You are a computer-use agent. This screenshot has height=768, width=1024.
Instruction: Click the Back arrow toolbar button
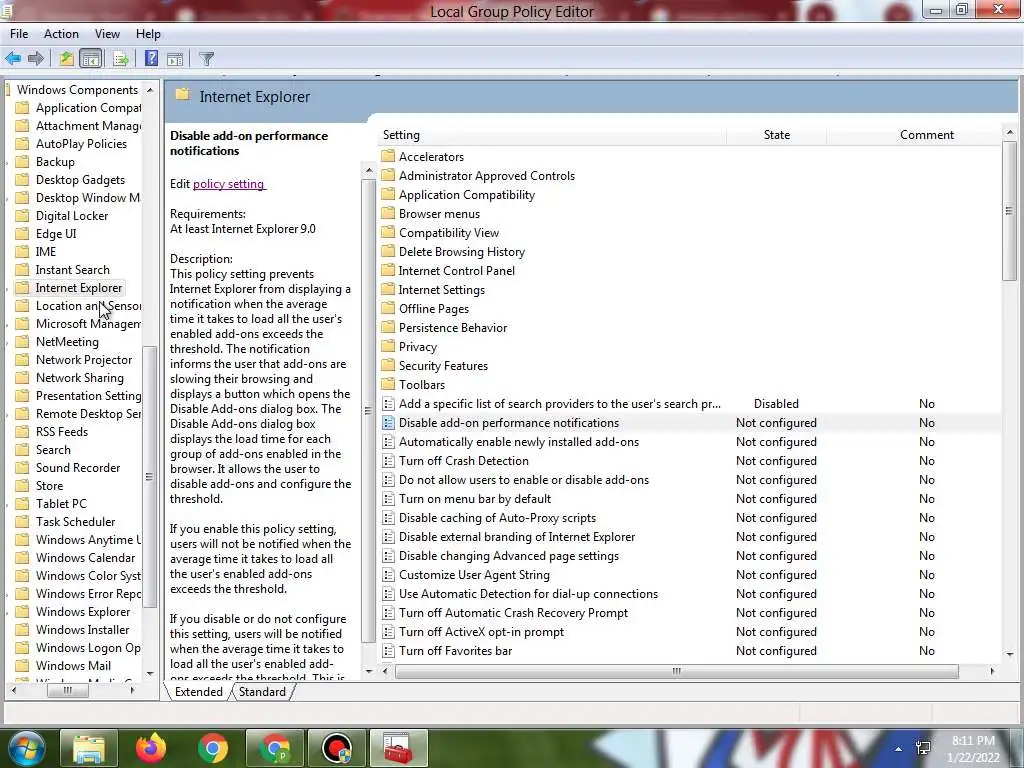tap(13, 59)
